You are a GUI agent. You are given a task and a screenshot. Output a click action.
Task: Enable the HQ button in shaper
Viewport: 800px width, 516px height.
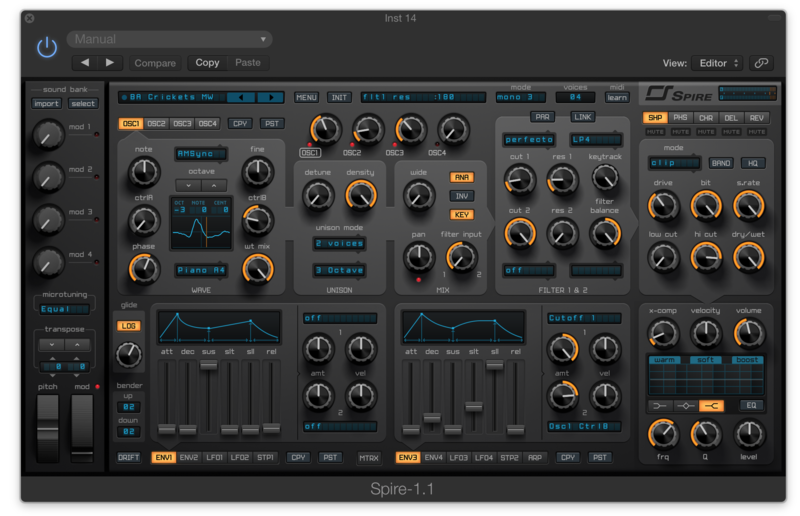(x=753, y=163)
